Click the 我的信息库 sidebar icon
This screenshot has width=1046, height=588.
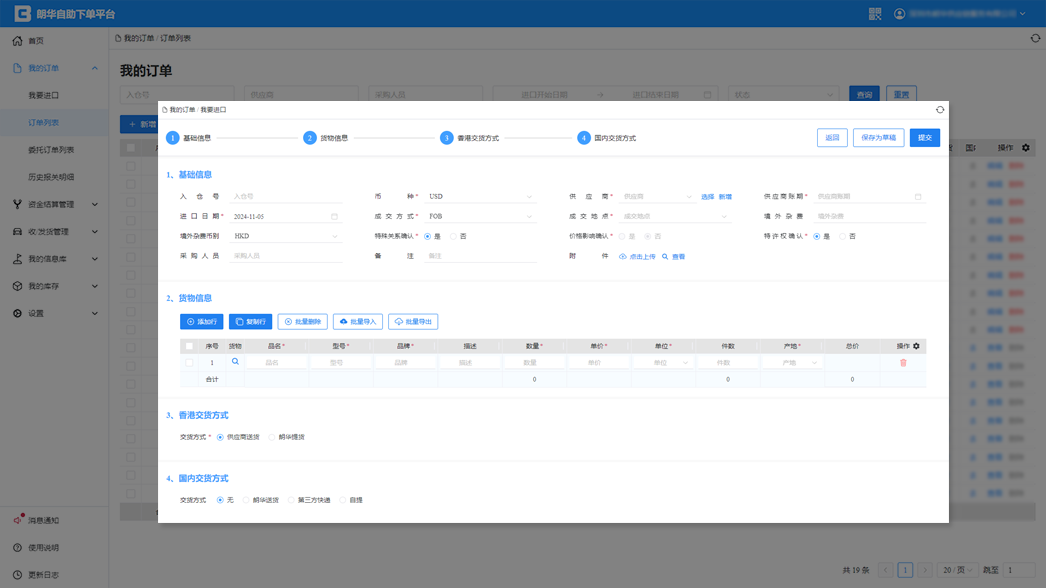coord(17,259)
